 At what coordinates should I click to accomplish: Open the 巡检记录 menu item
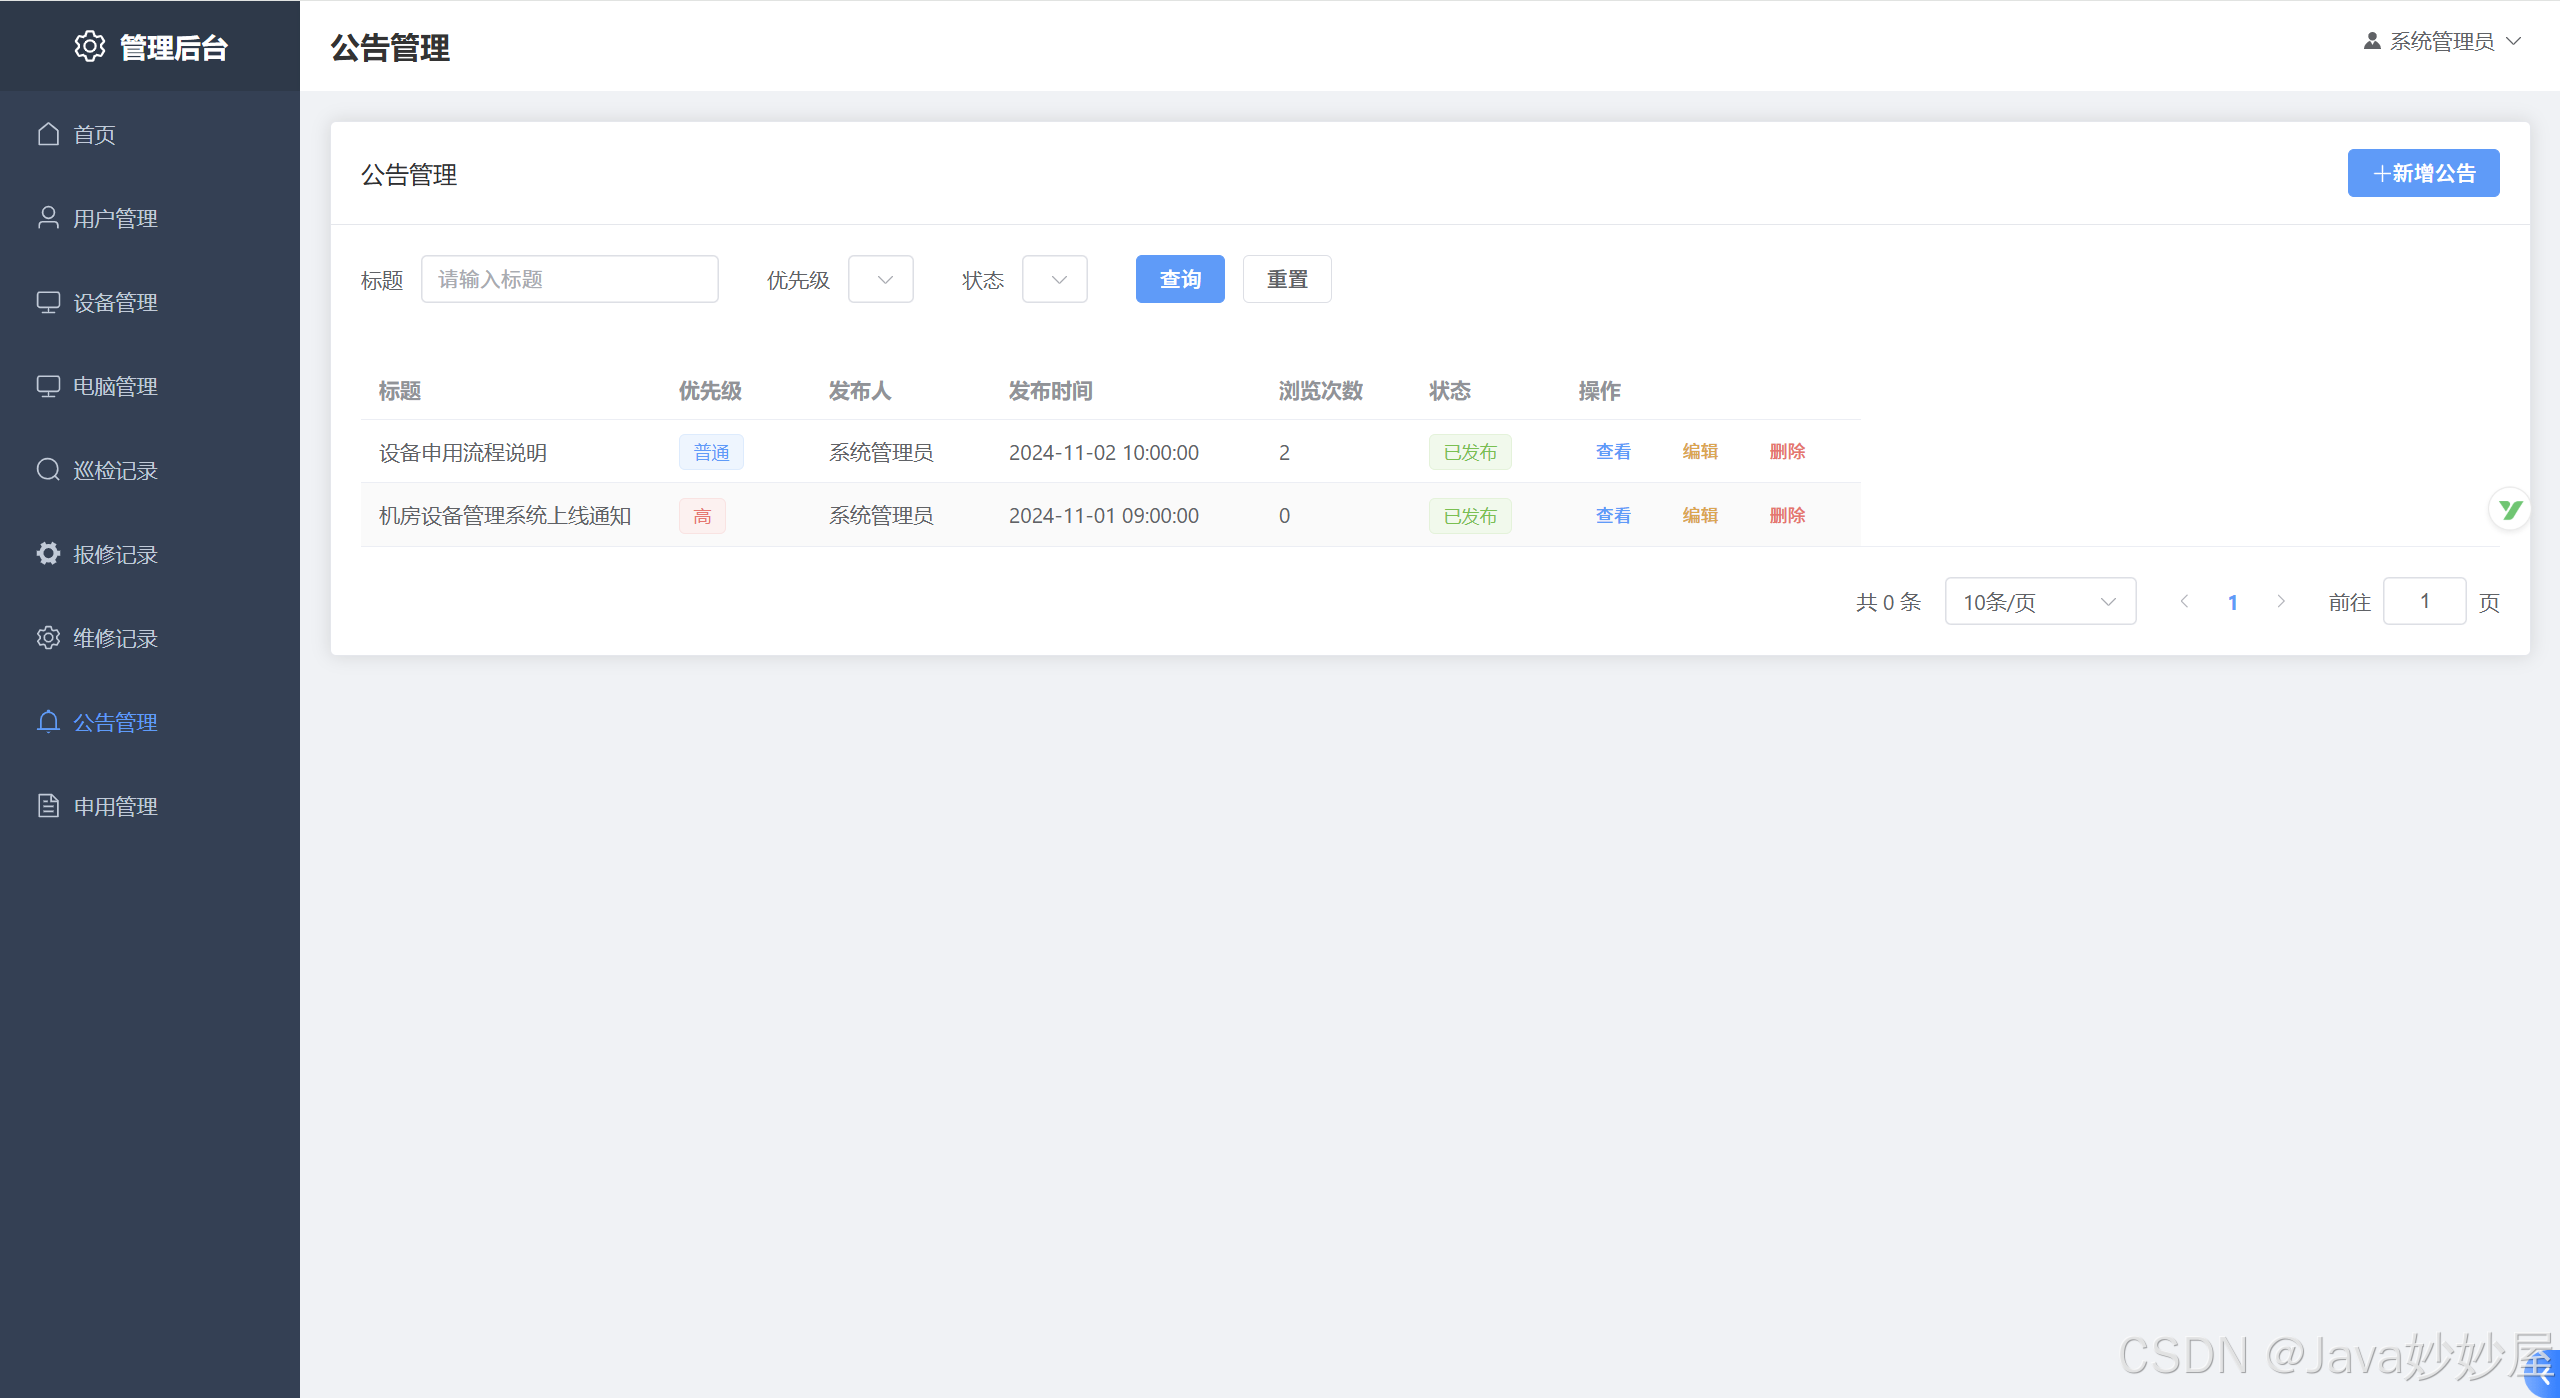pyautogui.click(x=150, y=470)
